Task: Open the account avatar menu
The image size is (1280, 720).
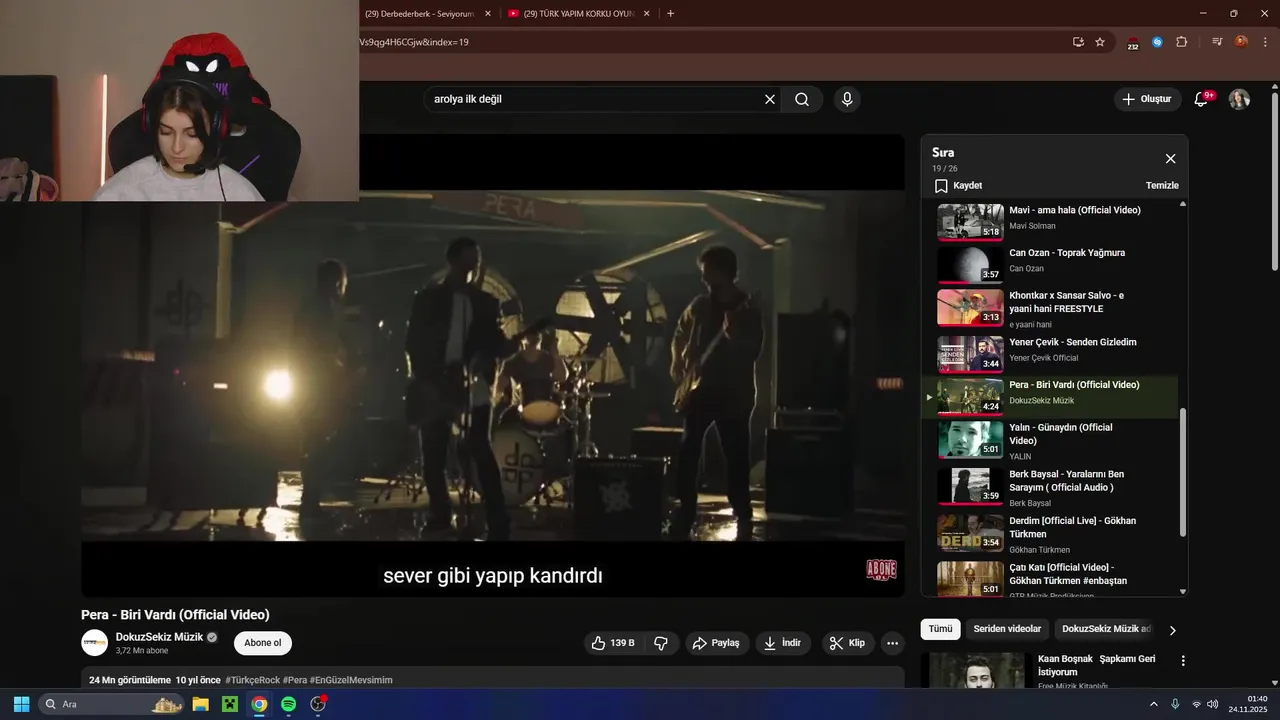Action: pyautogui.click(x=1239, y=99)
